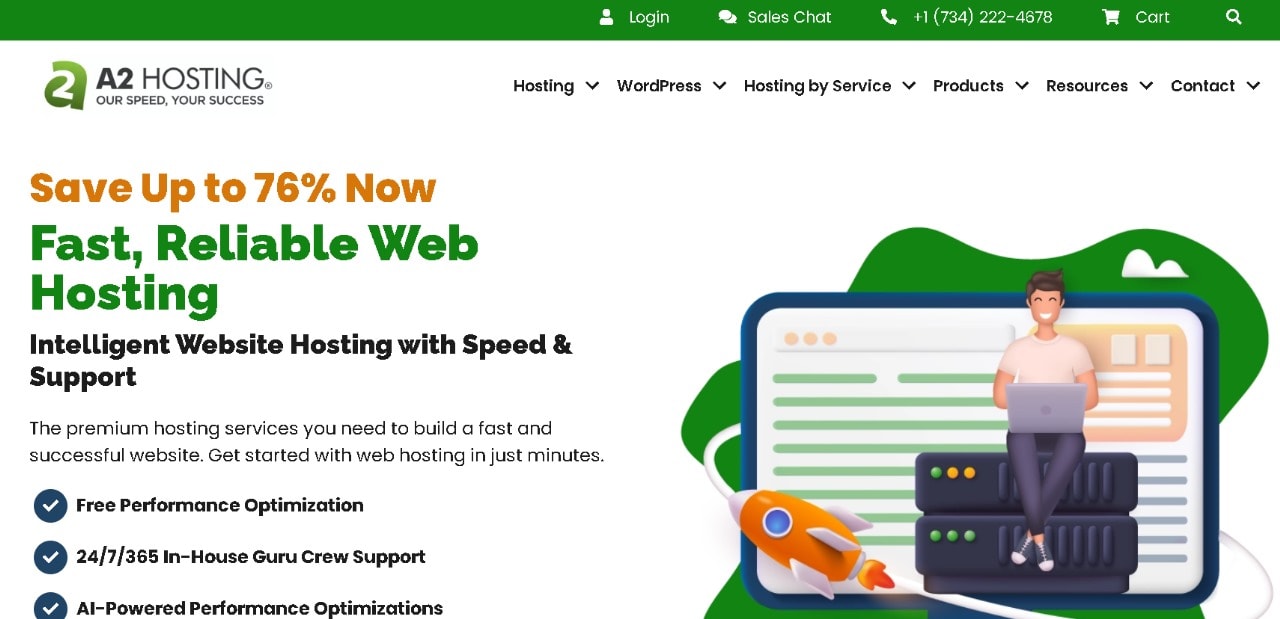Open the Contact menu chevron
Image resolution: width=1280 pixels, height=619 pixels.
[x=1253, y=86]
